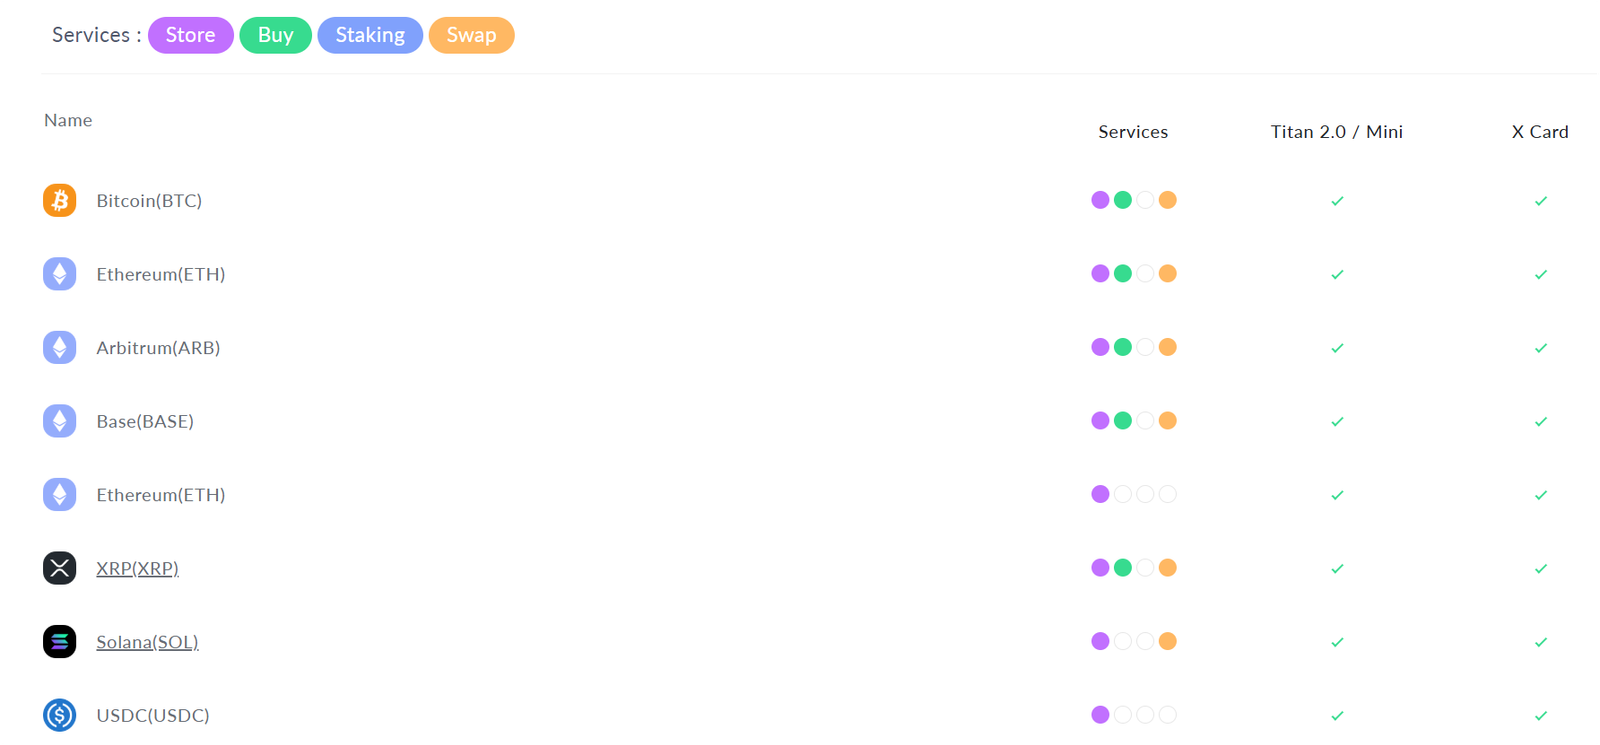Click the Titan 2.0 / Mini column header

(x=1336, y=131)
